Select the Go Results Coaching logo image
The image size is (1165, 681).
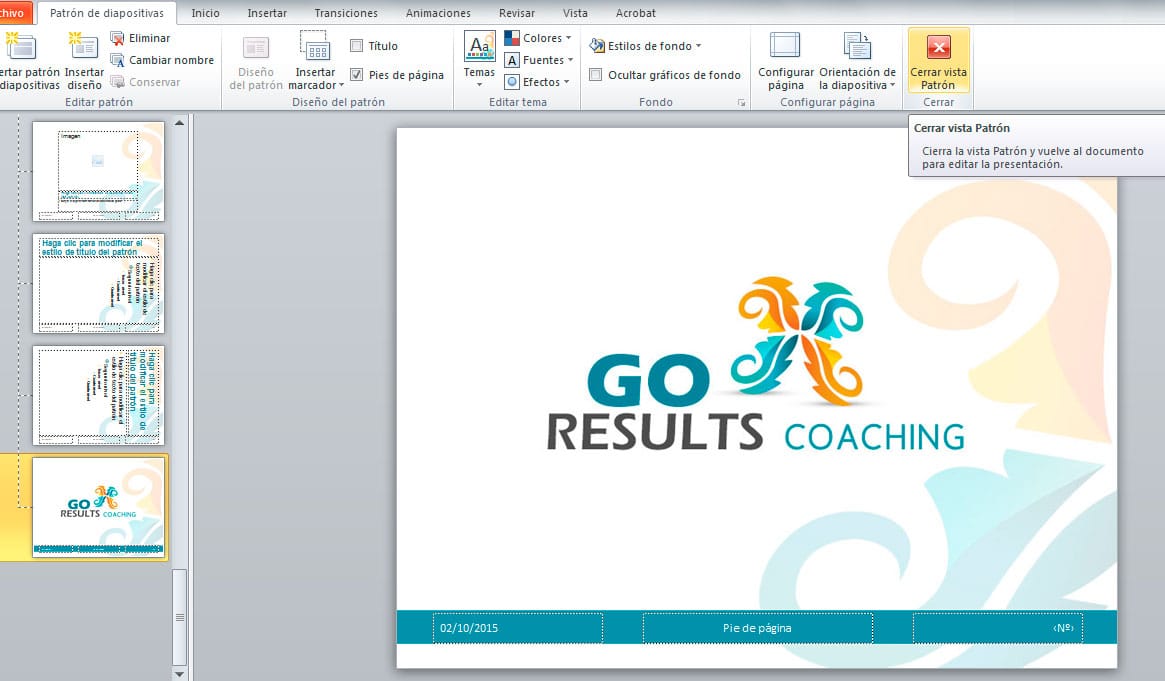pos(756,364)
